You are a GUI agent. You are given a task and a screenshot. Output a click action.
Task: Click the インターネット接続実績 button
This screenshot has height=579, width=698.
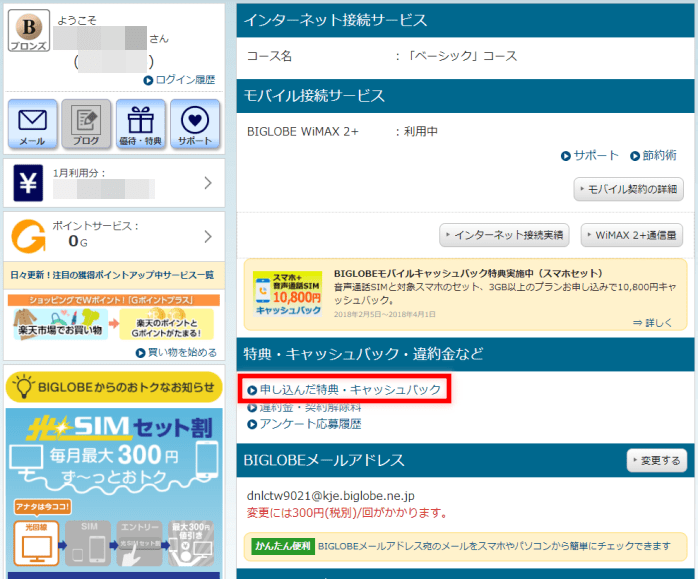coord(504,235)
